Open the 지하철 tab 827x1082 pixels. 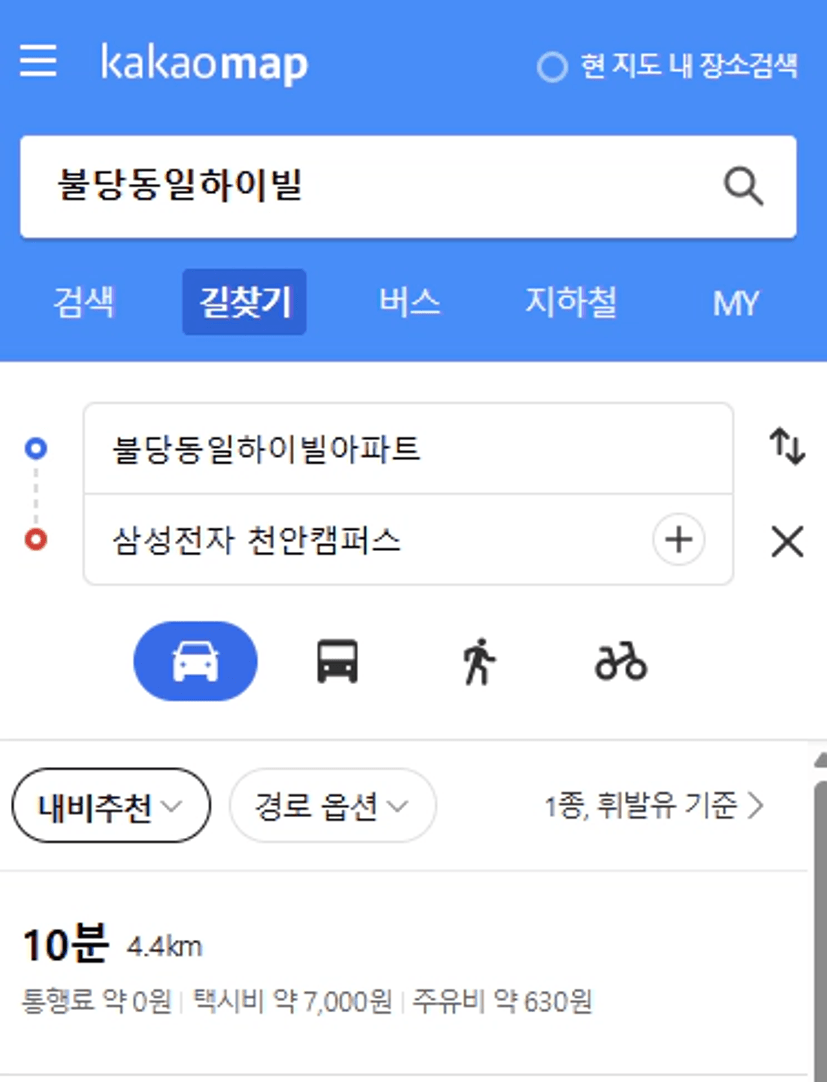coord(572,302)
